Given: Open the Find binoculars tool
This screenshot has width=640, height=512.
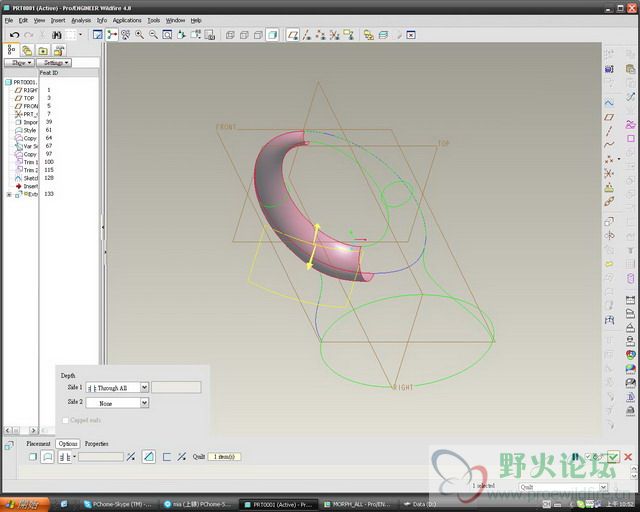Looking at the screenshot, I should pos(56,35).
